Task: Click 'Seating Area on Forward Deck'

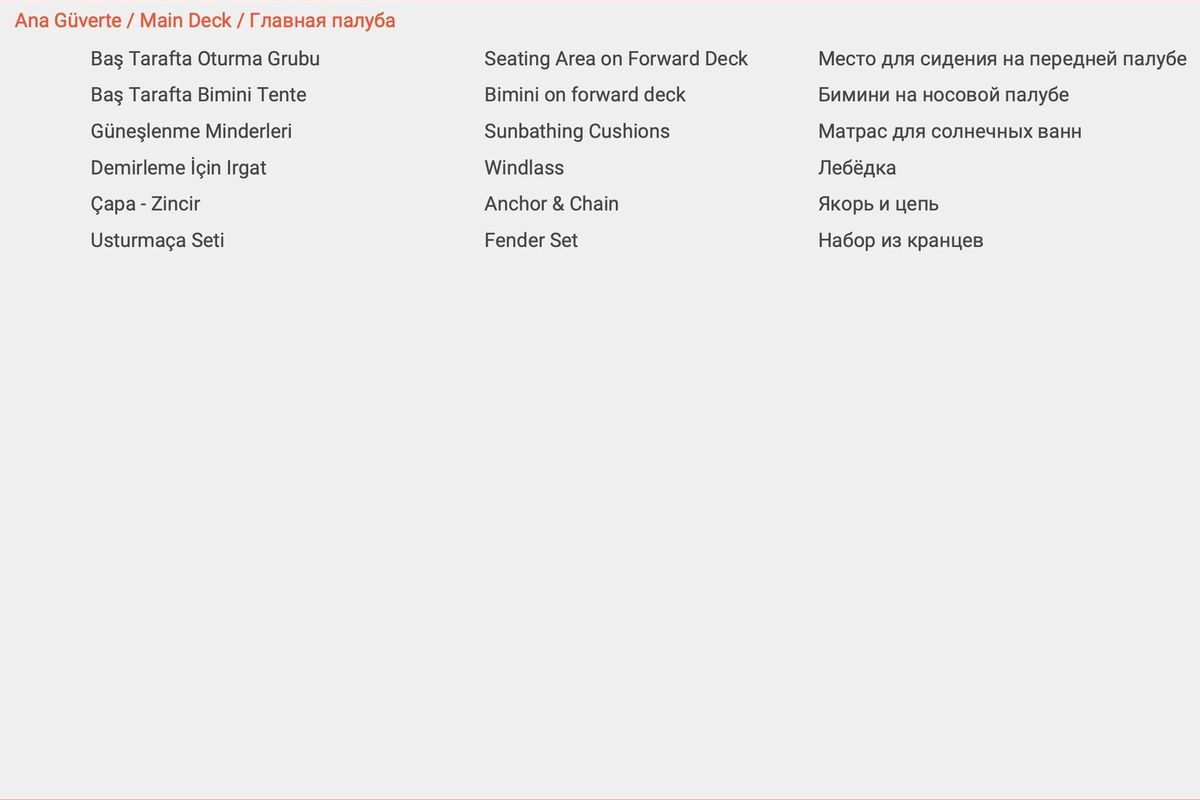Action: tap(616, 59)
